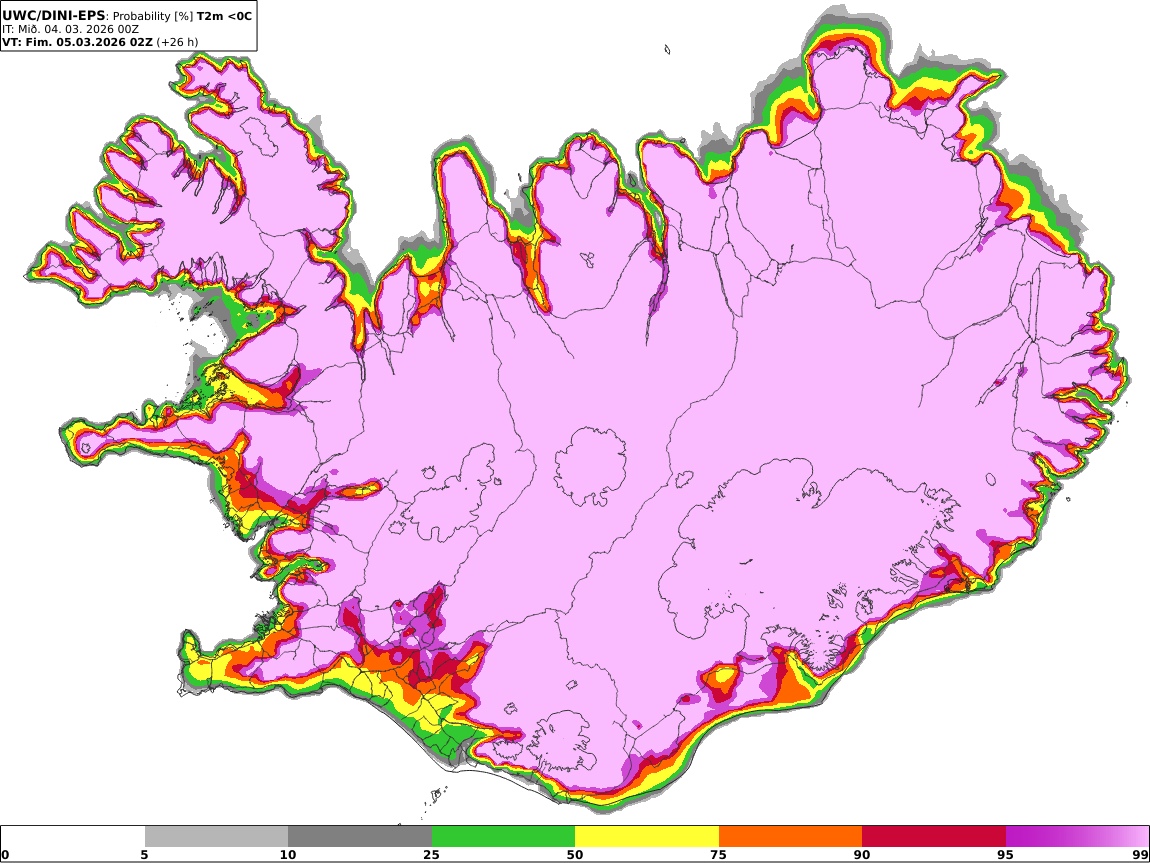Image resolution: width=1150 pixels, height=863 pixels.
Task: Click the orange 75-90% legend band
Action: (790, 836)
